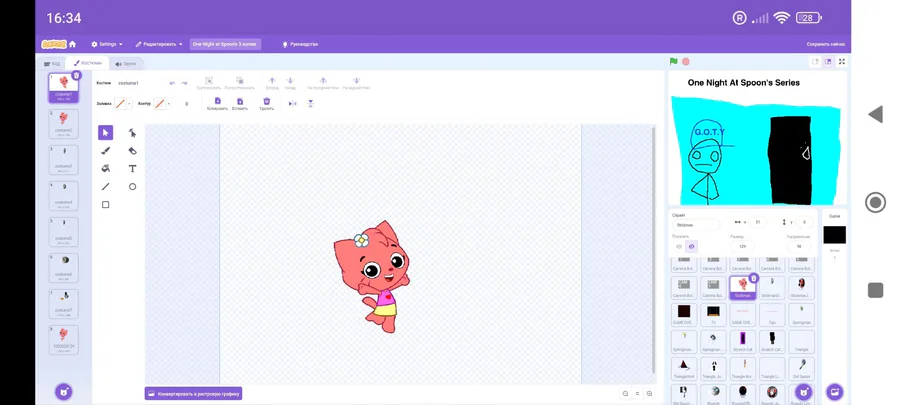The width and height of the screenshot is (900, 405).
Task: Select the stage backdrop thumbnail
Action: (x=835, y=235)
